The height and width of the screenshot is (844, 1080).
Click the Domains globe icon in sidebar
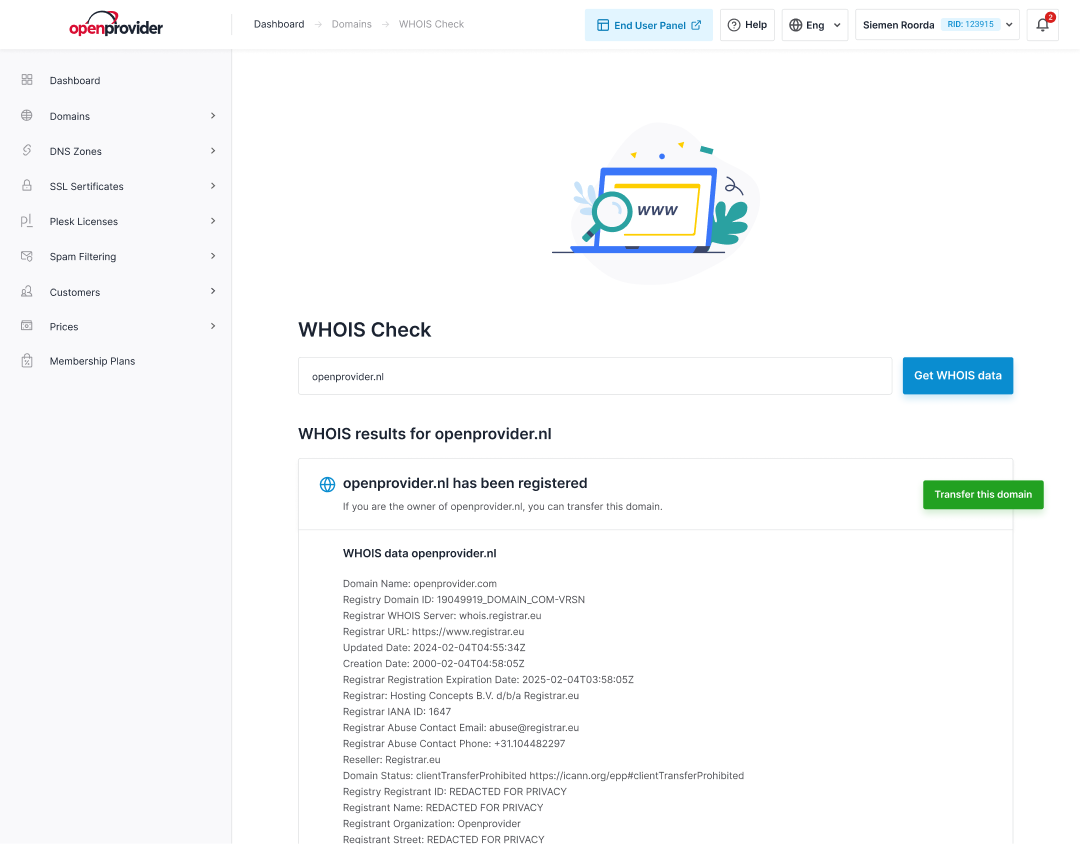27,115
